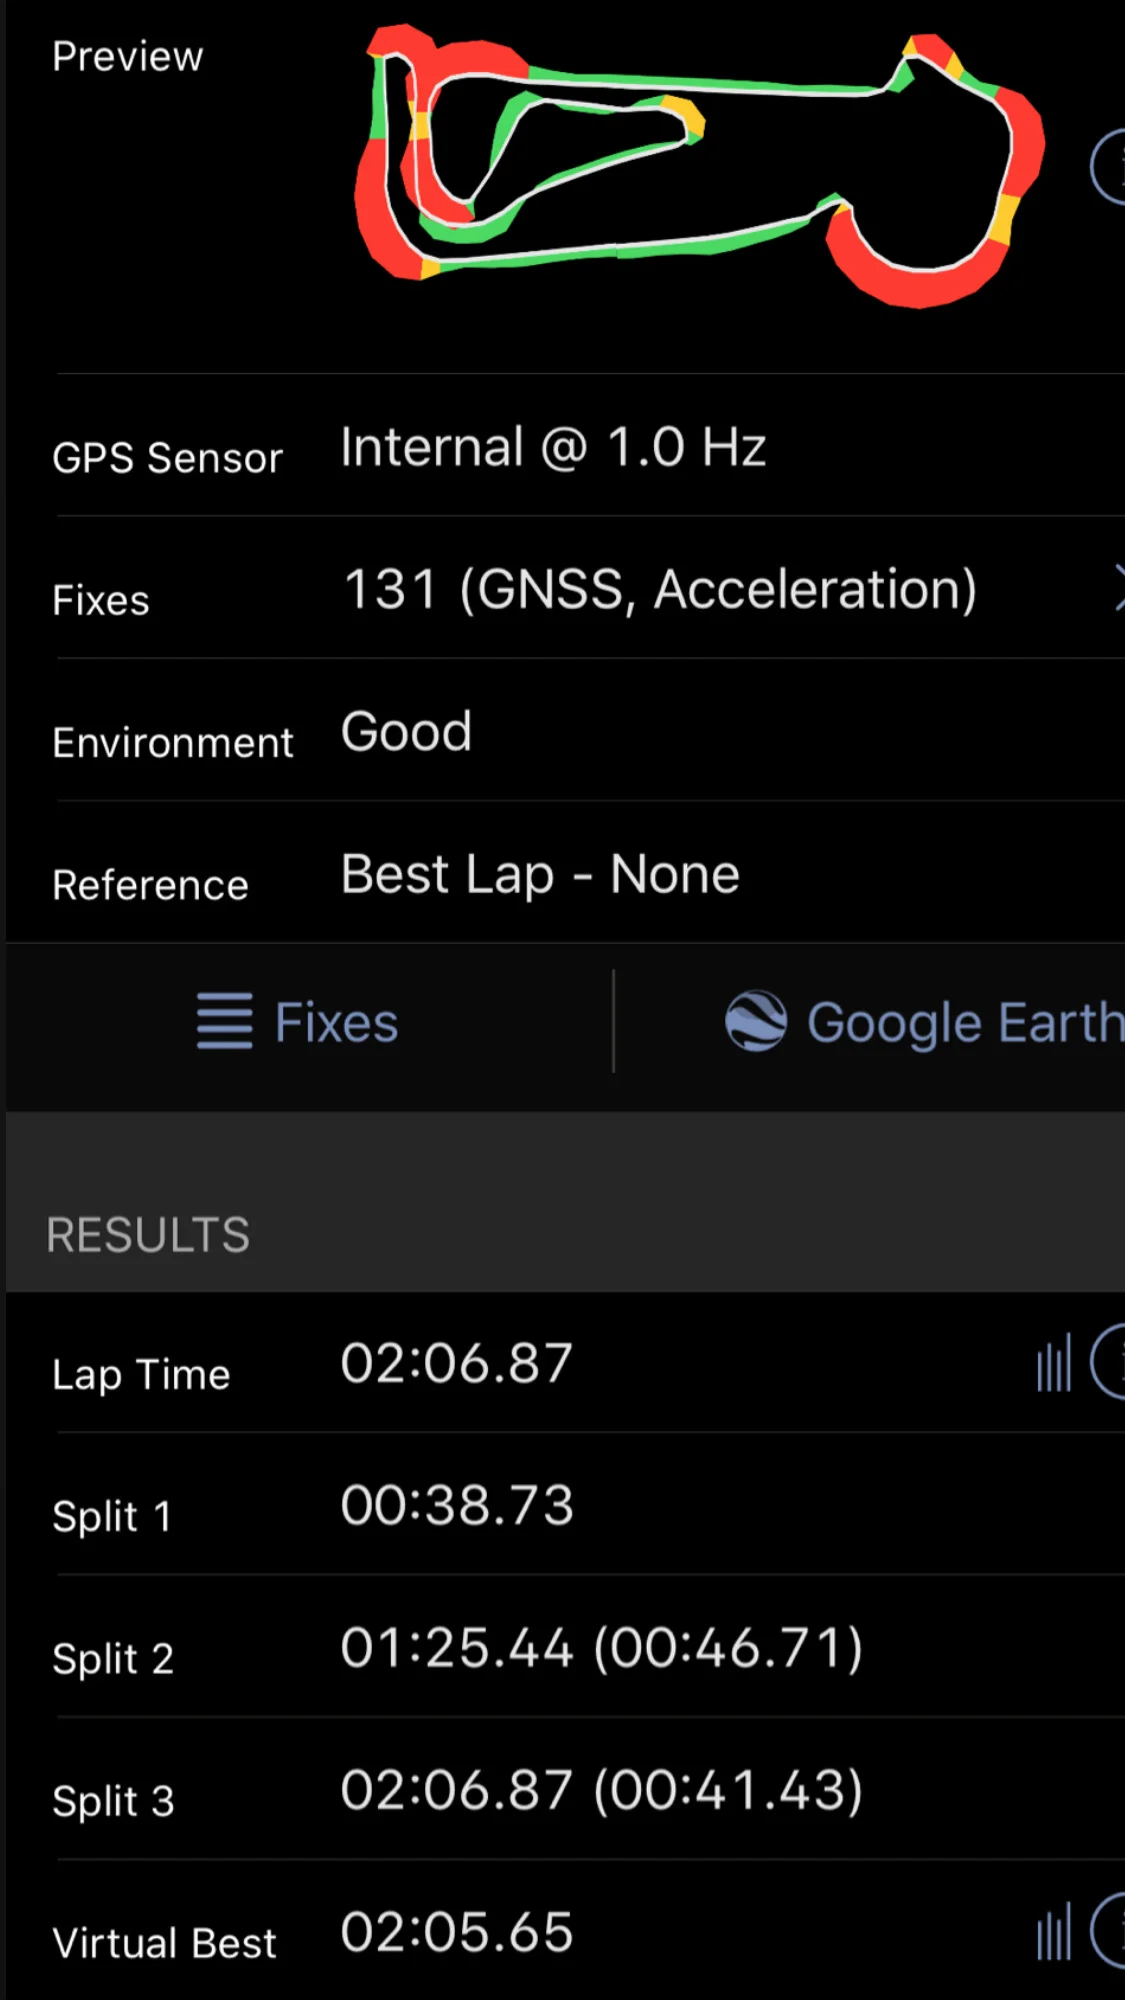Image resolution: width=1125 pixels, height=2000 pixels.
Task: Open the chart icon beside Lap Time
Action: tap(1054, 1363)
